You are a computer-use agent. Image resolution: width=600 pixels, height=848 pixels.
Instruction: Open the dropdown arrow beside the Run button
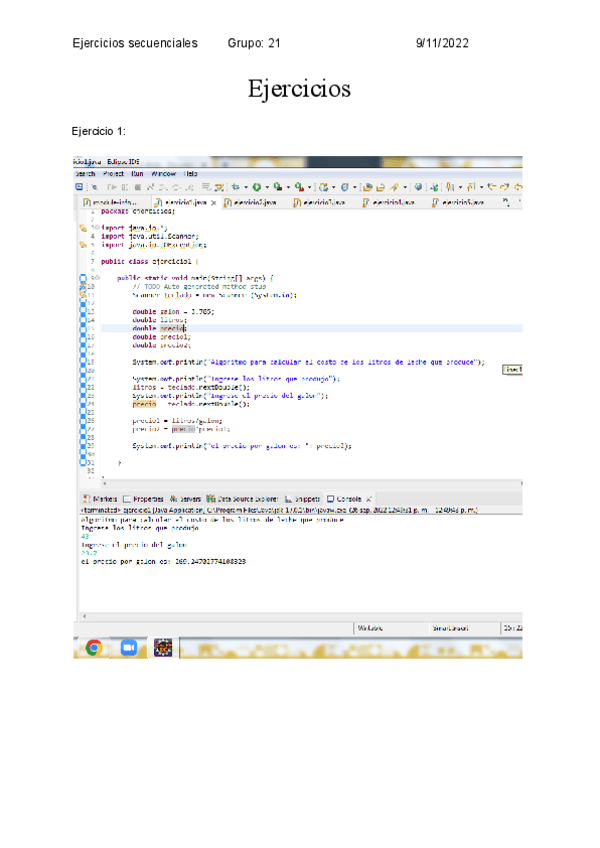pyautogui.click(x=267, y=187)
